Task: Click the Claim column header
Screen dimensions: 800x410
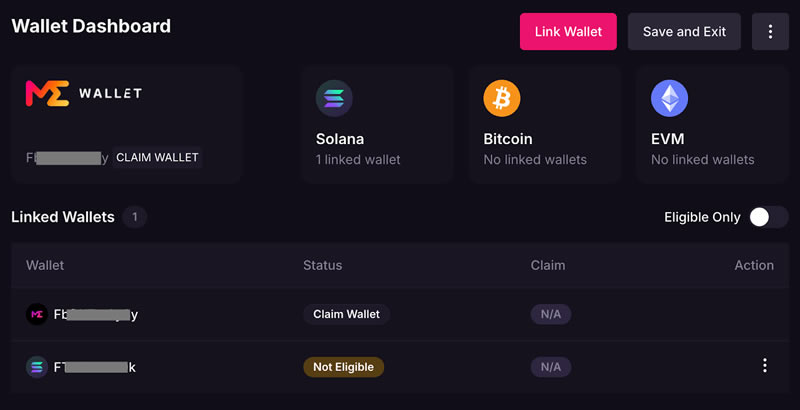Action: coord(548,265)
